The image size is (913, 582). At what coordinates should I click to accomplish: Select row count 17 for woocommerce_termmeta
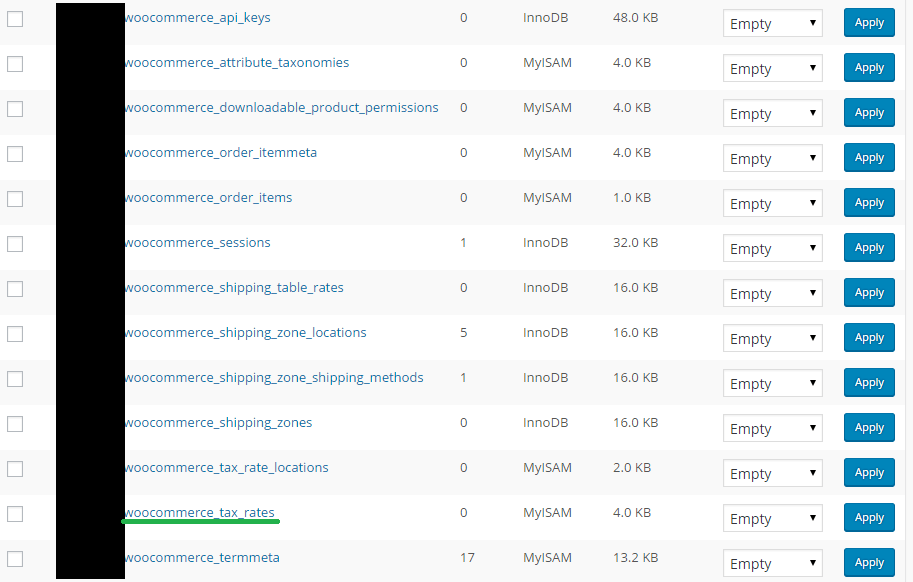[x=467, y=558]
